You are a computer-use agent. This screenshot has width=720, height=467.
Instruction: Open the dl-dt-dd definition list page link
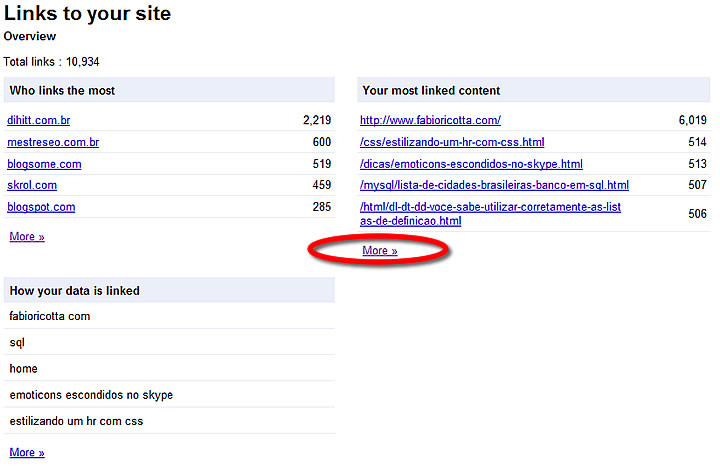tap(490, 213)
